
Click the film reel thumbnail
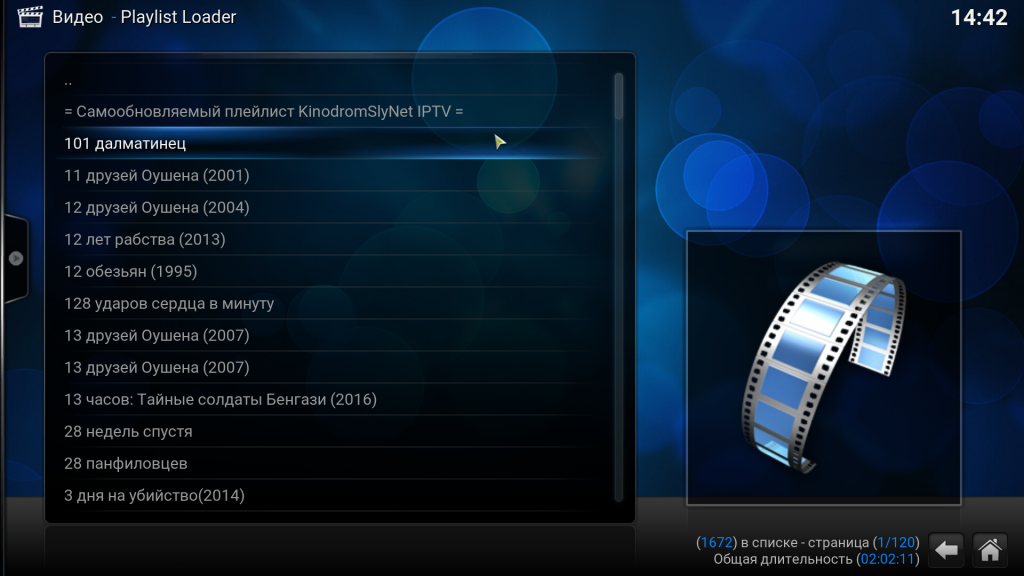822,367
